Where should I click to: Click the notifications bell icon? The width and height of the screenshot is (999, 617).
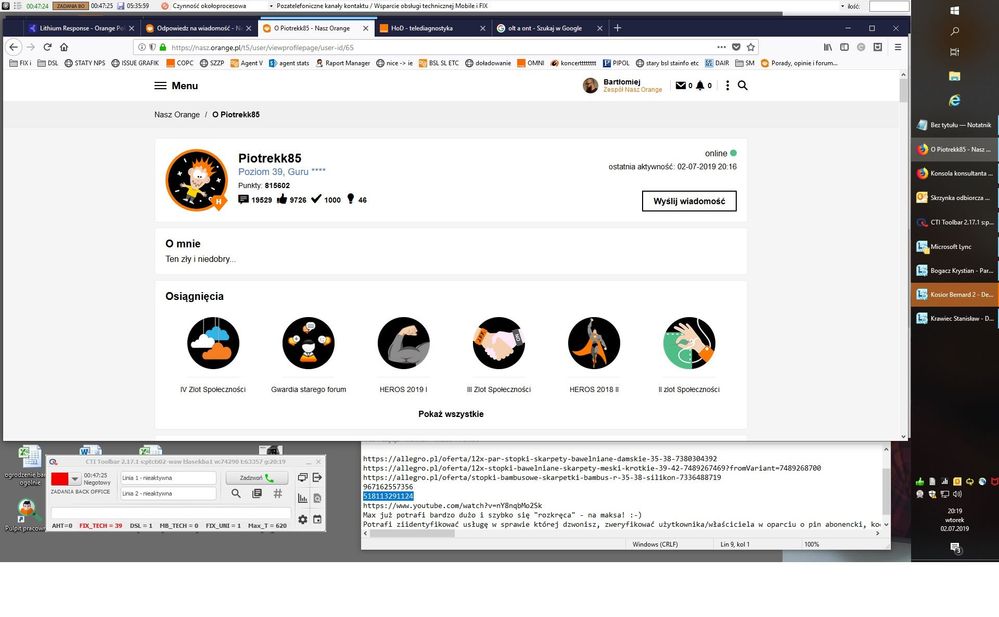pyautogui.click(x=700, y=86)
